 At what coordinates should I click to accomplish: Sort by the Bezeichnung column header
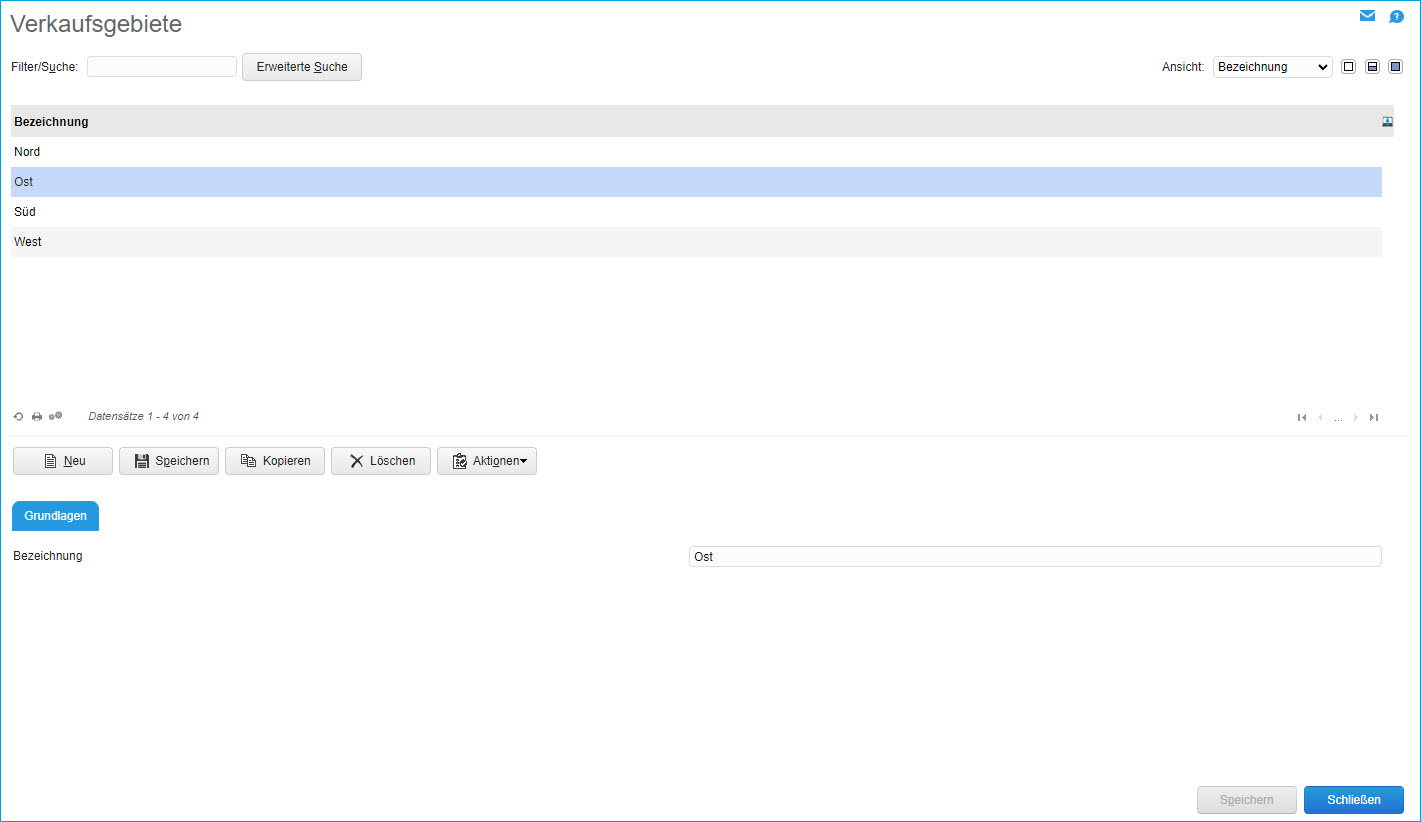[x=51, y=122]
